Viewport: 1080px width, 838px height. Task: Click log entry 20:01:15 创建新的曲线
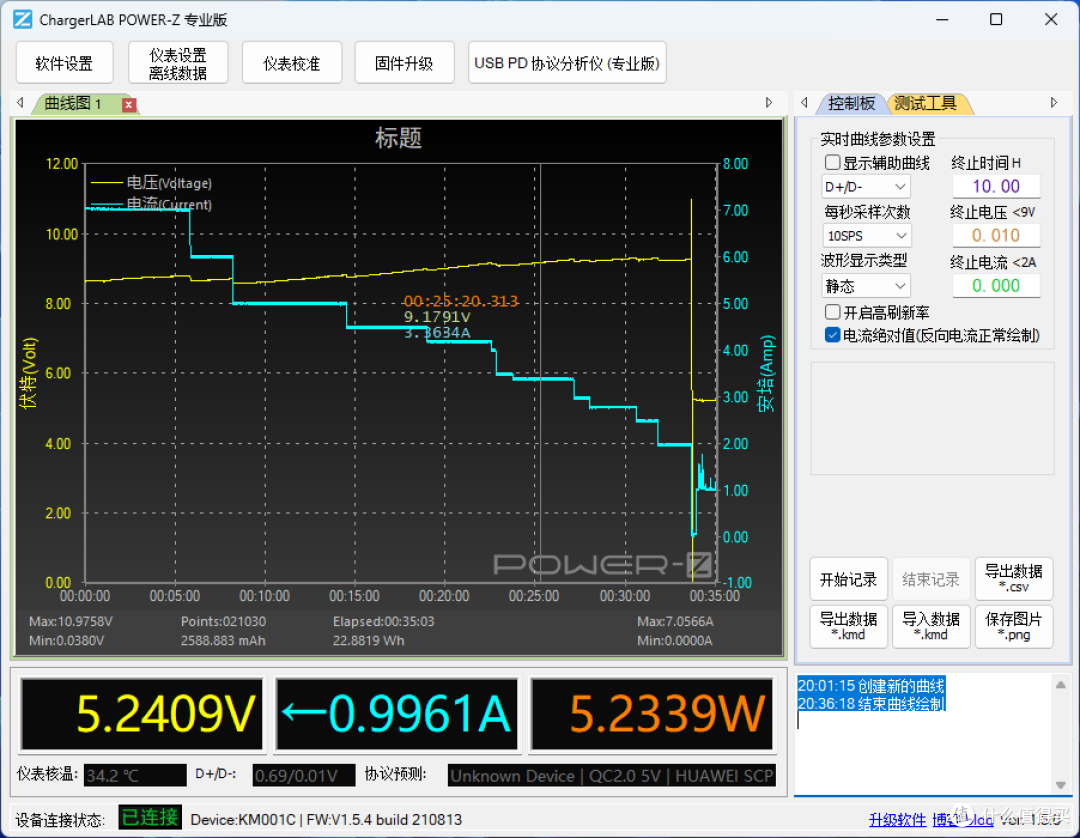(871, 686)
